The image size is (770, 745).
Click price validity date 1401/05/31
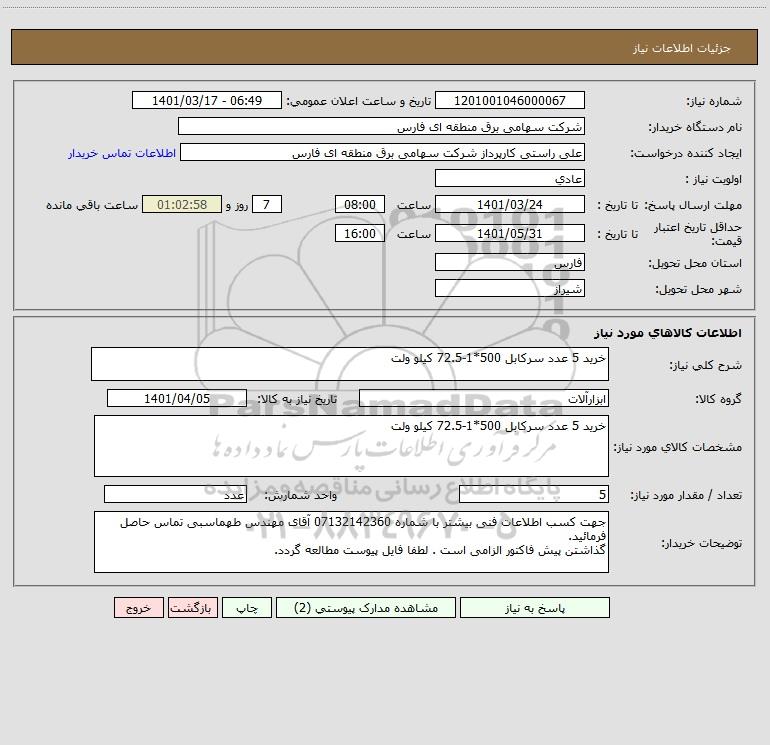coord(510,233)
